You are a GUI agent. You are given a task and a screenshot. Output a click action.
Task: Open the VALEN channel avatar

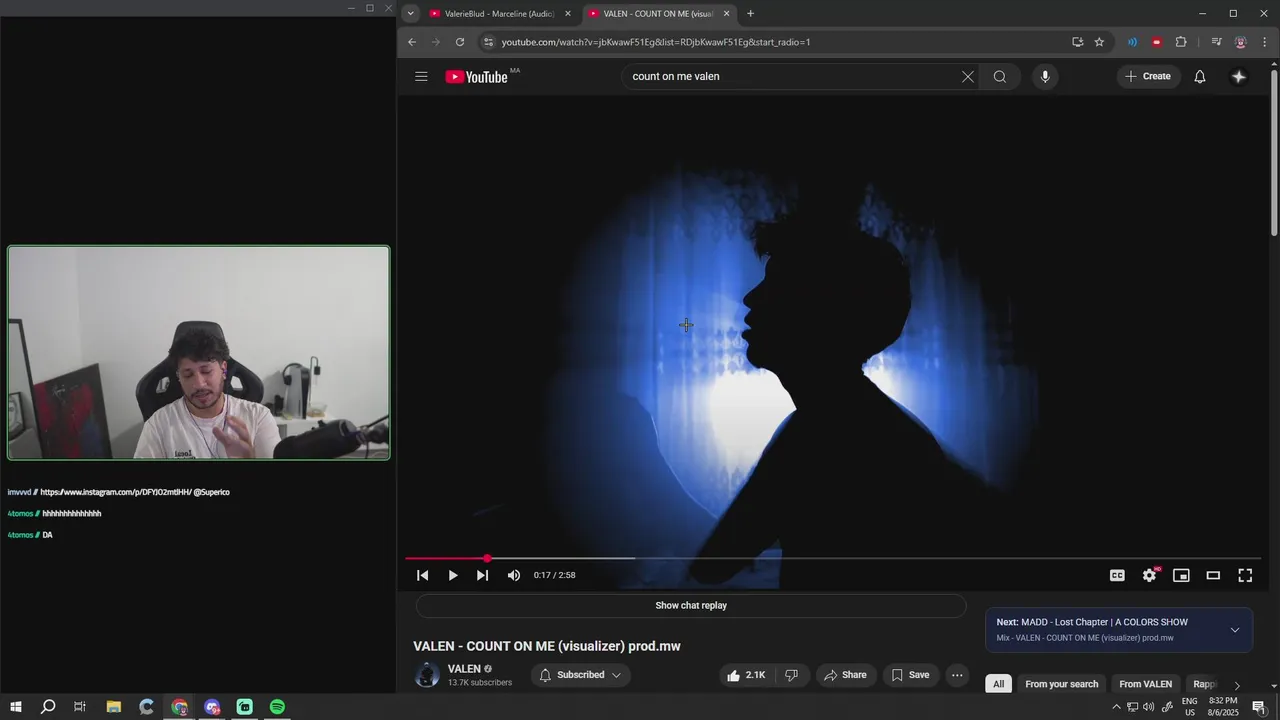(427, 675)
